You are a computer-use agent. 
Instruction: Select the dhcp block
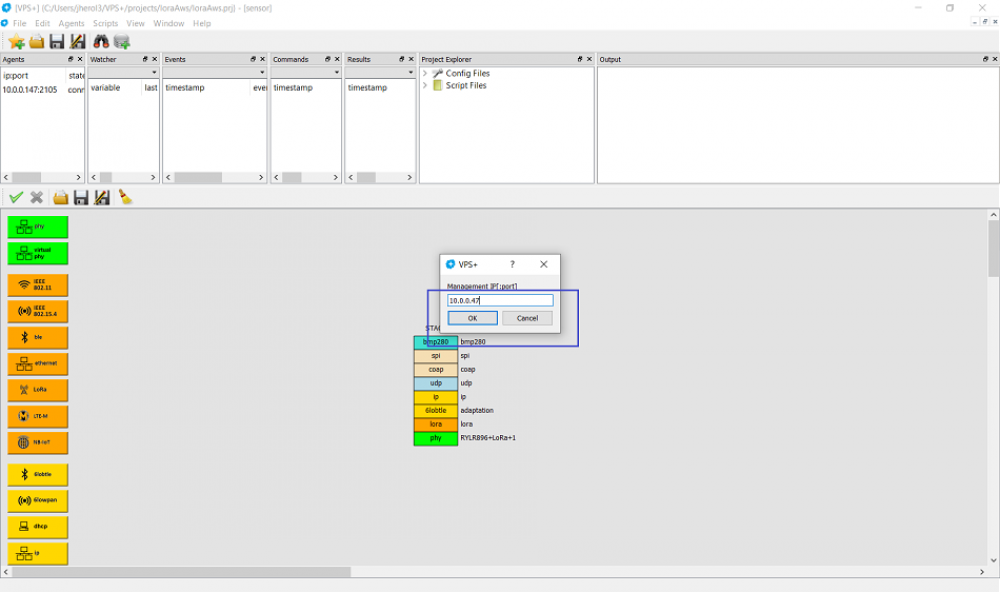(x=38, y=527)
